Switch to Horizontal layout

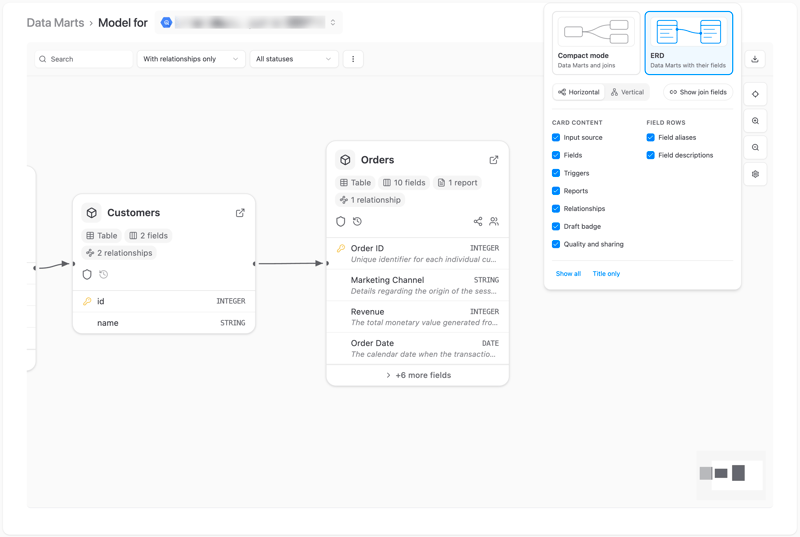pyautogui.click(x=579, y=92)
